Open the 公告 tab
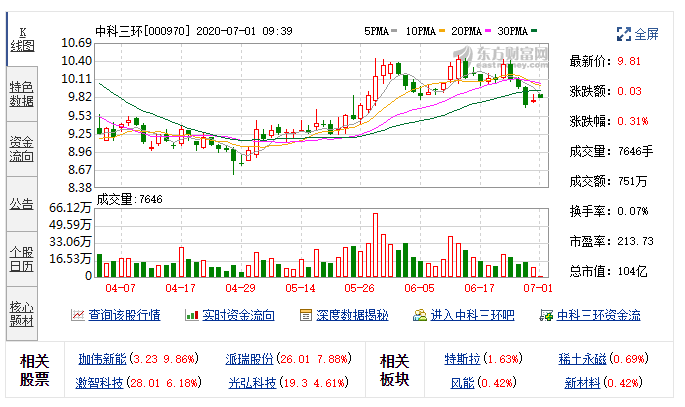 click(x=22, y=204)
